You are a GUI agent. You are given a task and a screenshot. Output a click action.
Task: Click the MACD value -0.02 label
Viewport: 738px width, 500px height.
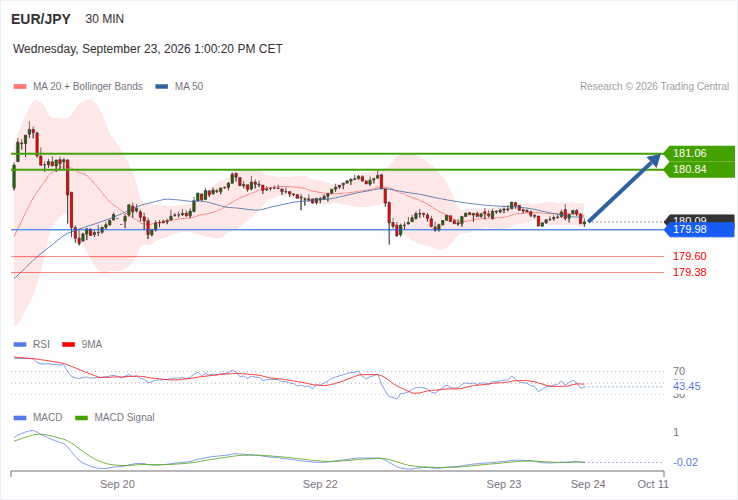click(686, 462)
